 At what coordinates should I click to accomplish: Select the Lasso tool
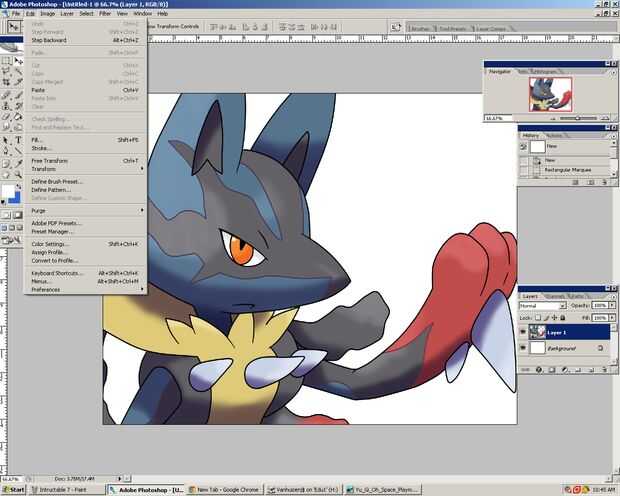(x=6, y=71)
